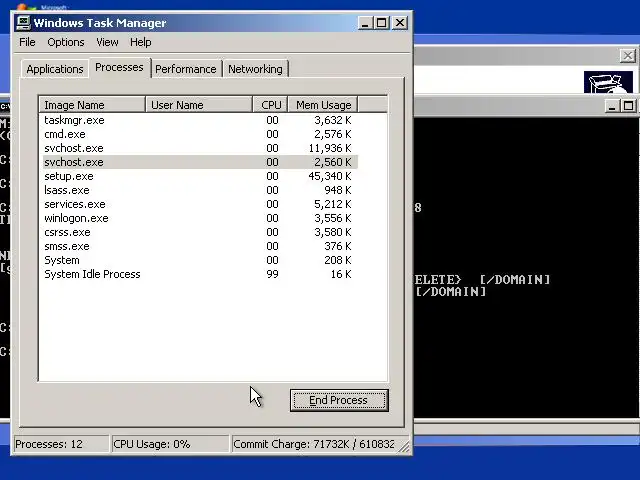The height and width of the screenshot is (480, 640).
Task: Switch to the Performance tab
Action: pos(186,69)
